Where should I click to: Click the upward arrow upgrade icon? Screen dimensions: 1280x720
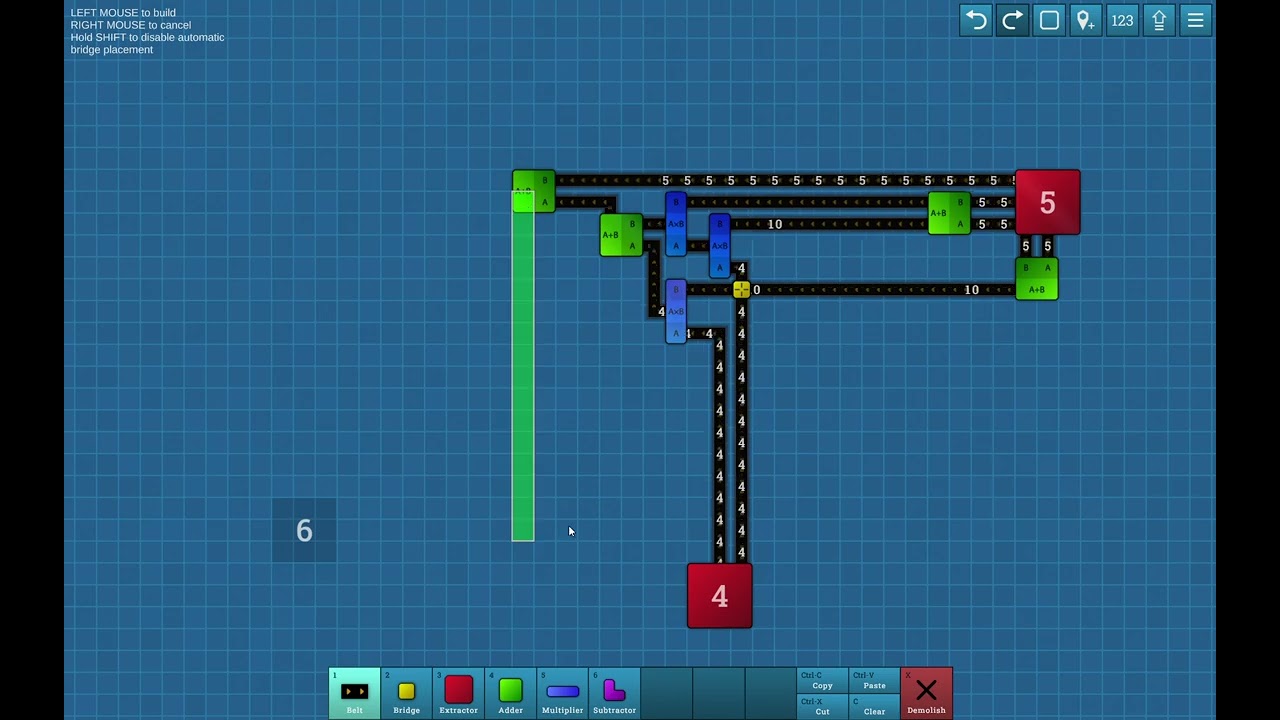point(1159,20)
